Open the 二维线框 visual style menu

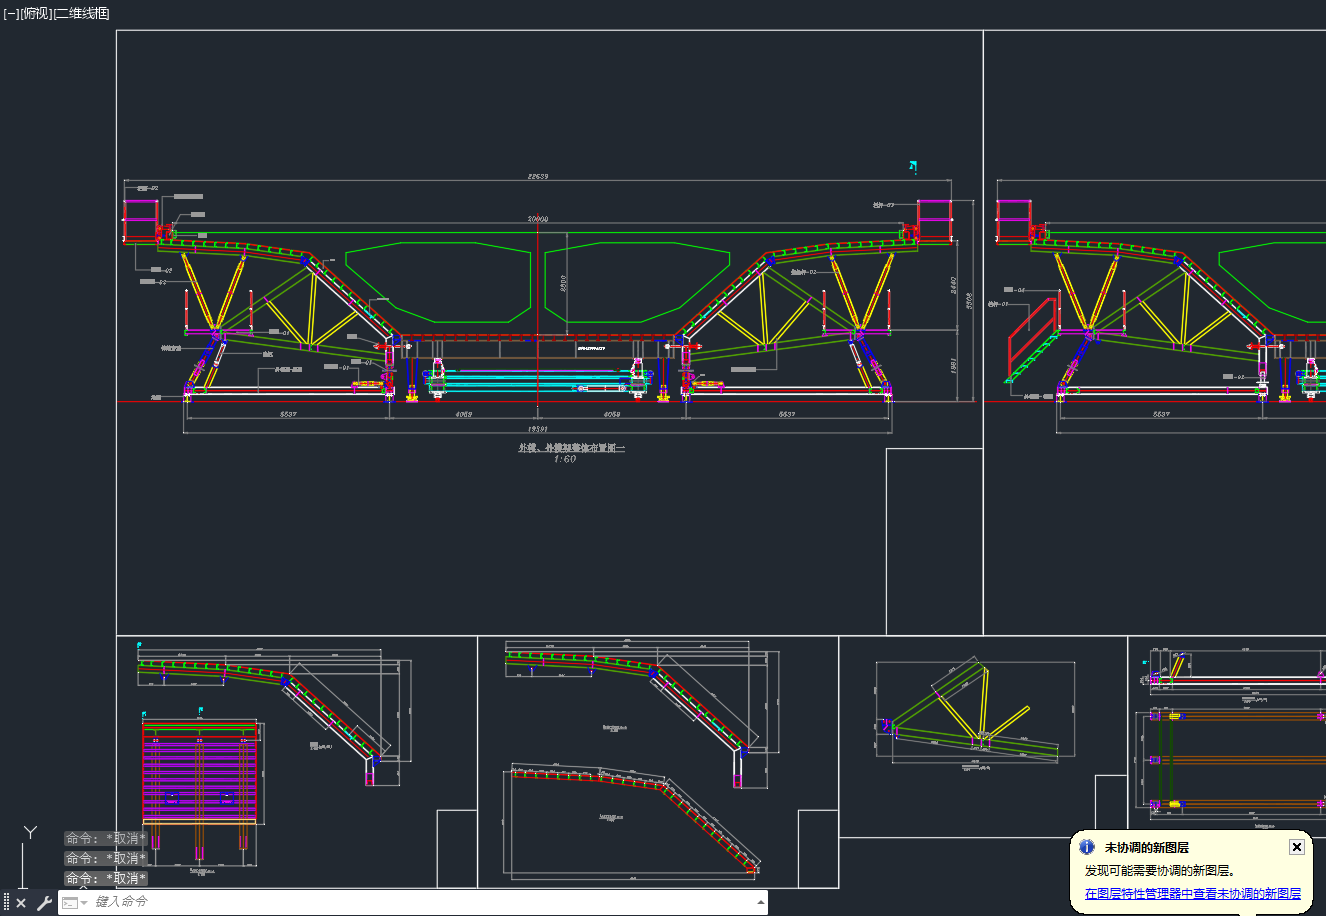pos(81,13)
